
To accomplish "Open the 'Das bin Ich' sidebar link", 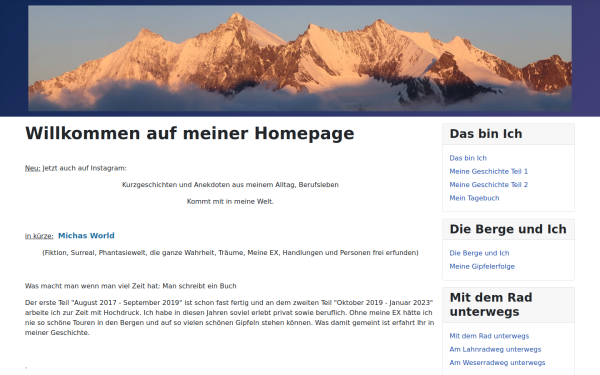I will click(468, 158).
